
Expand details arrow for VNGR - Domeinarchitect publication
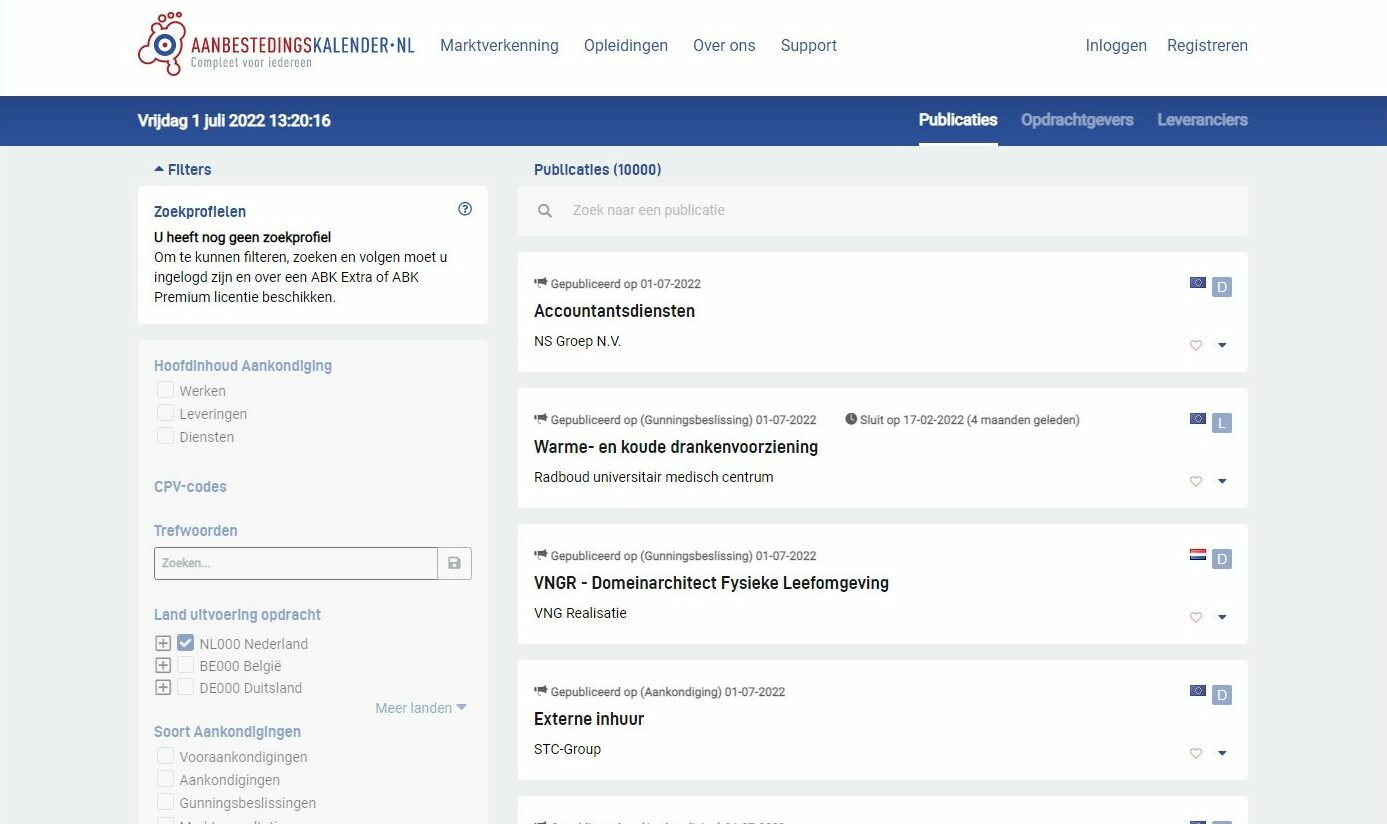tap(1222, 617)
